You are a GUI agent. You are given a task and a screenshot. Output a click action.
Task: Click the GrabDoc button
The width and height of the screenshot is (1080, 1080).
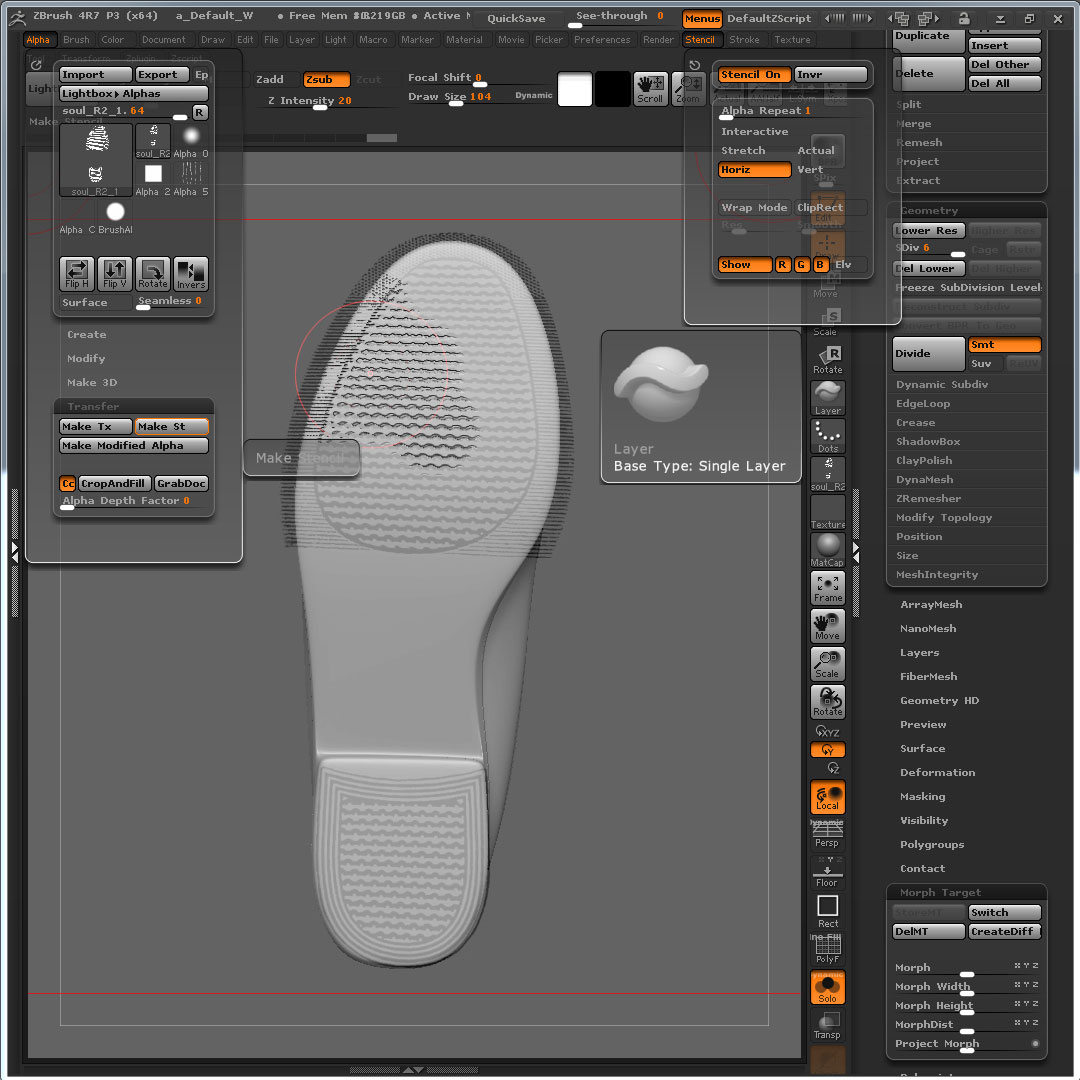point(181,484)
